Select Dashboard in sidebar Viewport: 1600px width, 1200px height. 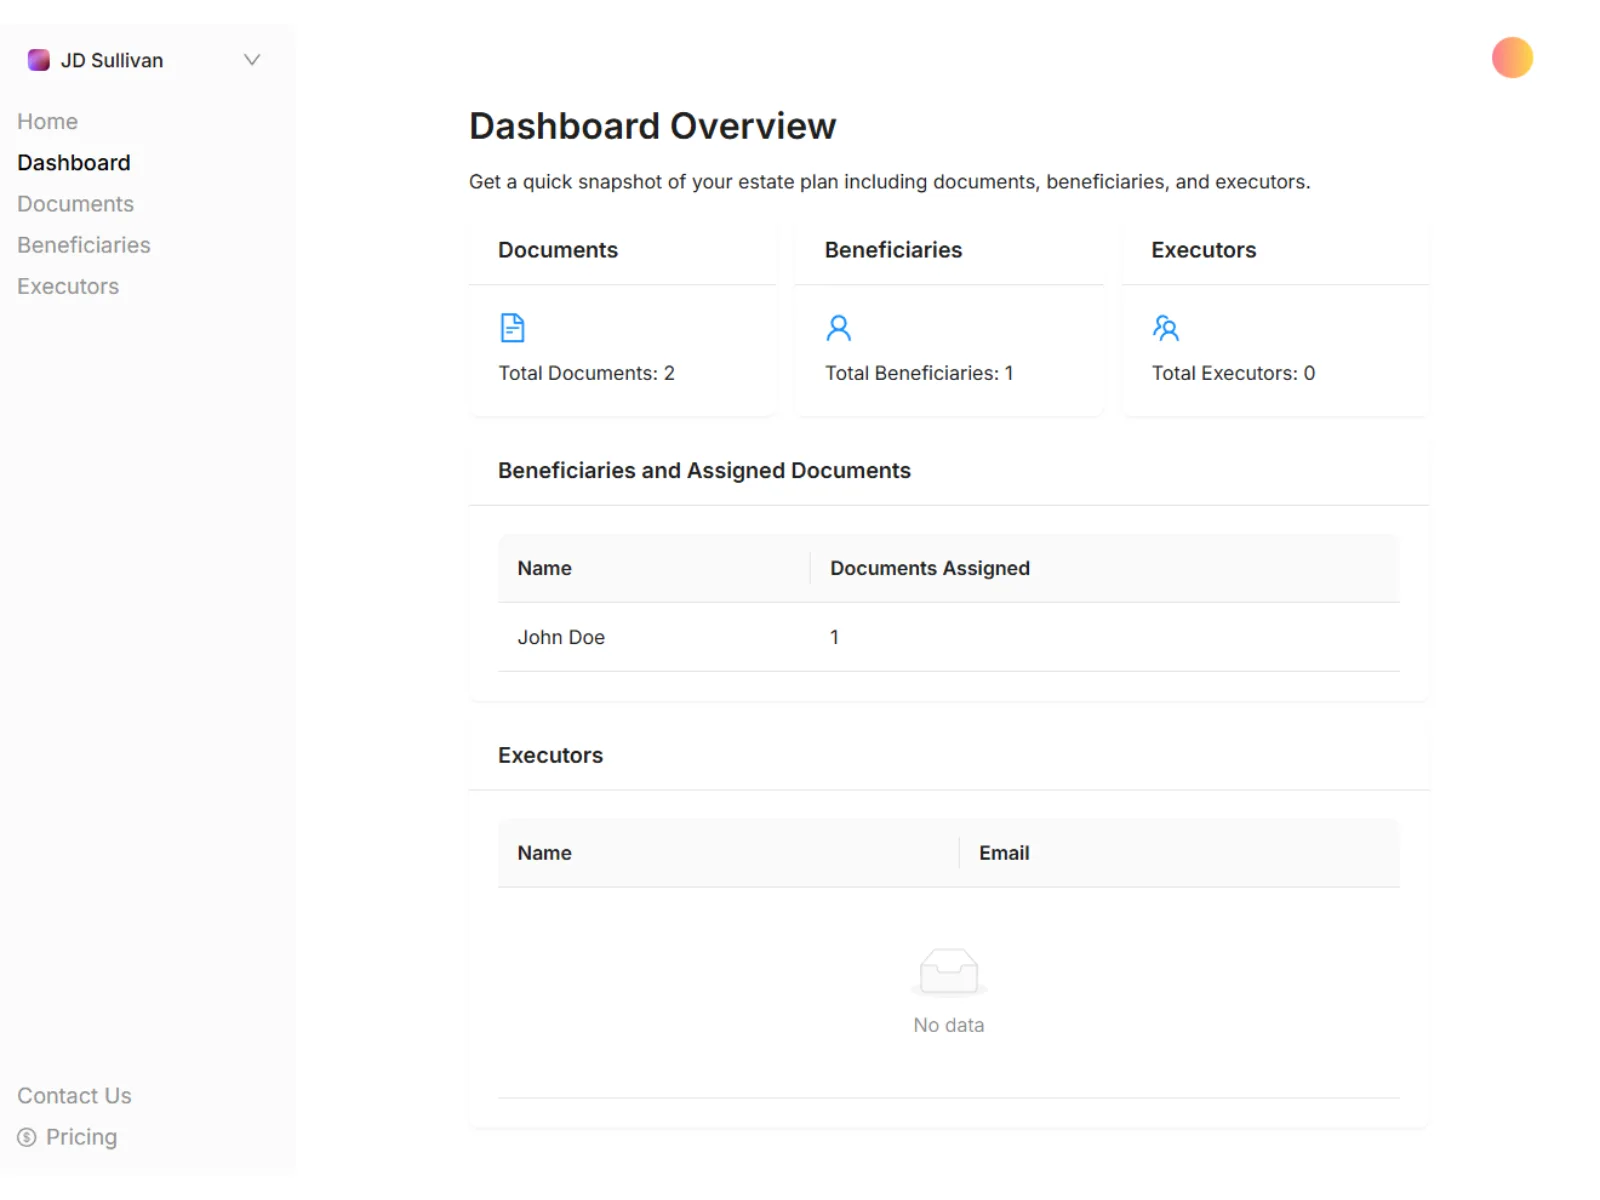pyautogui.click(x=74, y=162)
